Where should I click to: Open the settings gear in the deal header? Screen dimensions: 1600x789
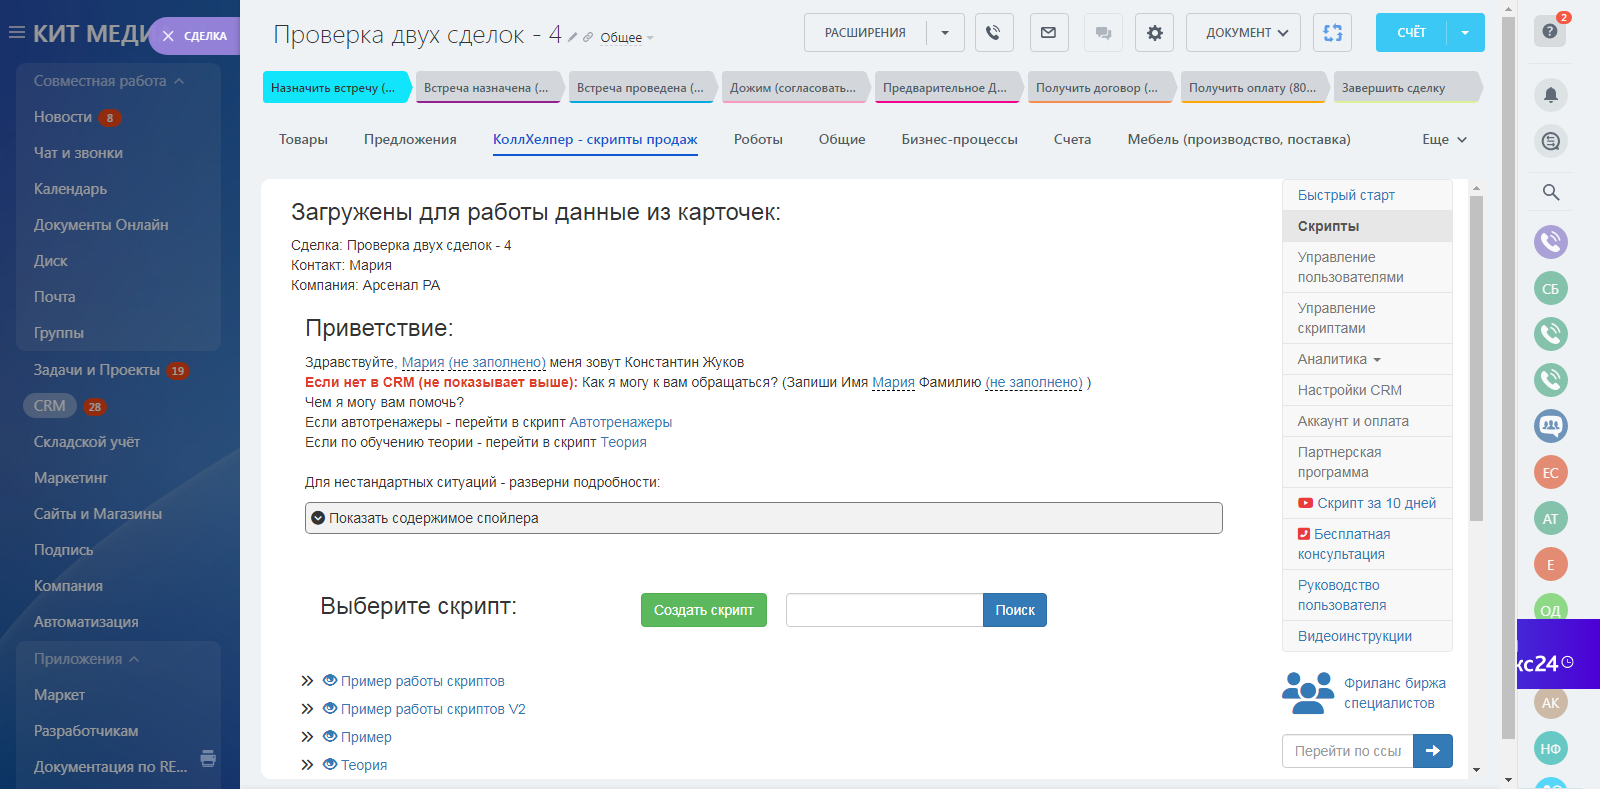coord(1155,33)
